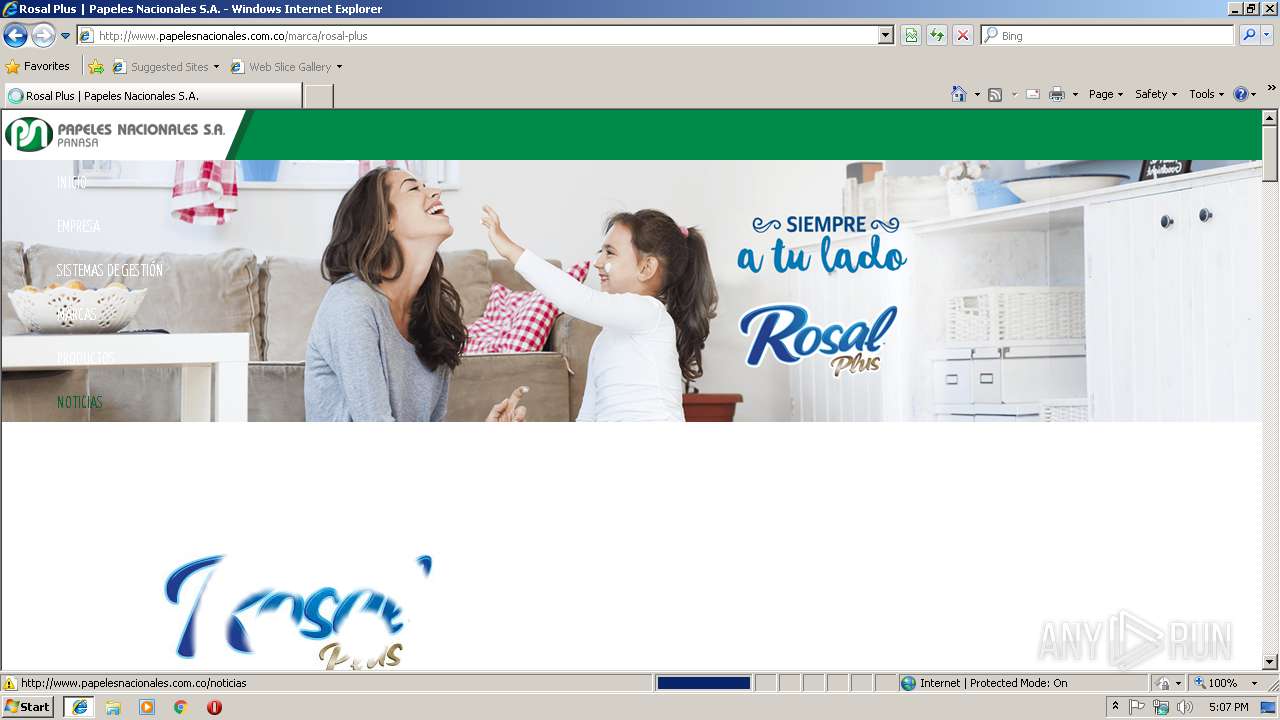Open SISTEMAS DE GESTIÓN menu item

[x=109, y=271]
